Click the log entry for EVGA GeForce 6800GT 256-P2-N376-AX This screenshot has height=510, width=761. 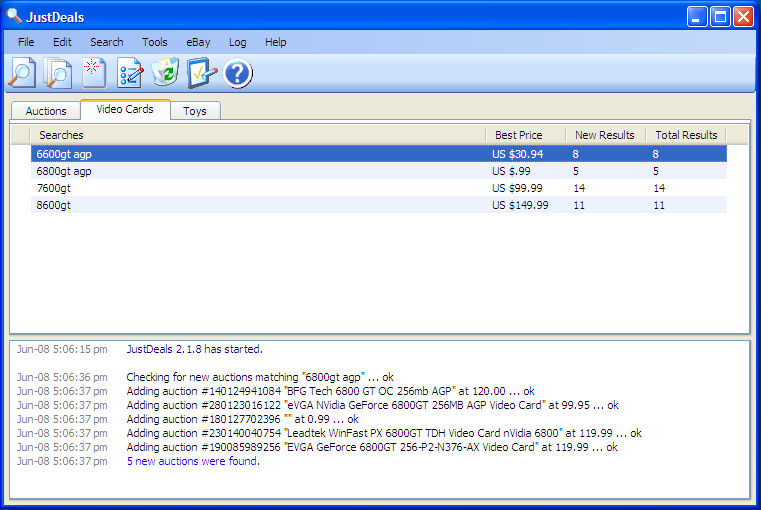click(x=372, y=447)
